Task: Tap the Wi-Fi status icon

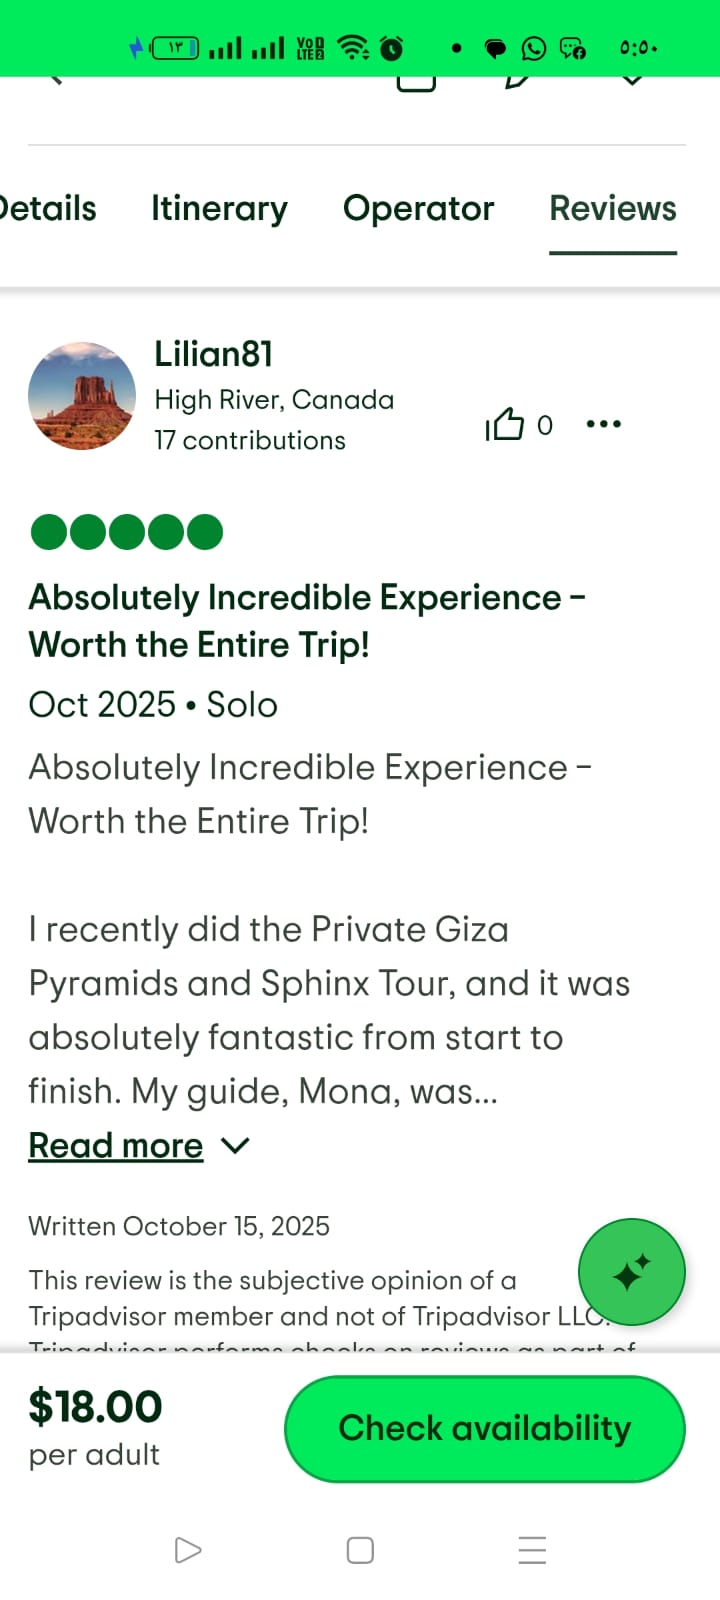Action: [353, 47]
